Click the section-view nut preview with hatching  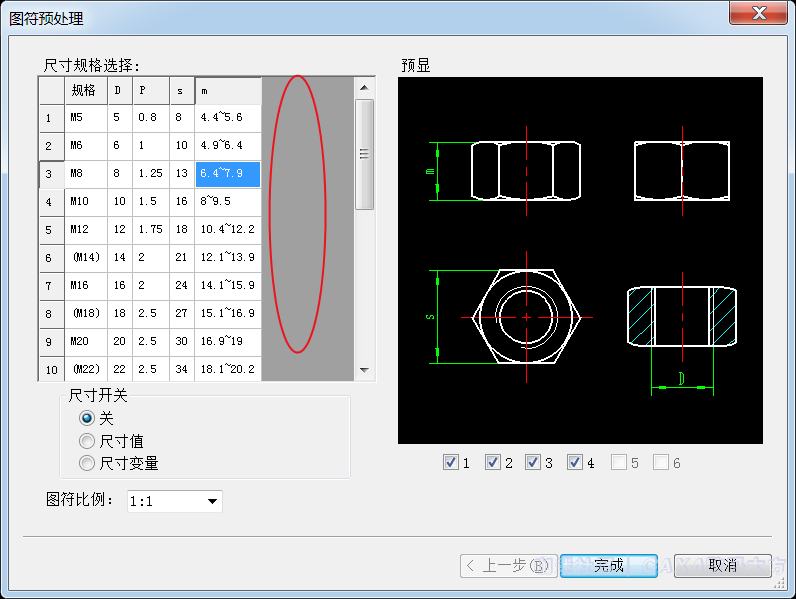[681, 316]
